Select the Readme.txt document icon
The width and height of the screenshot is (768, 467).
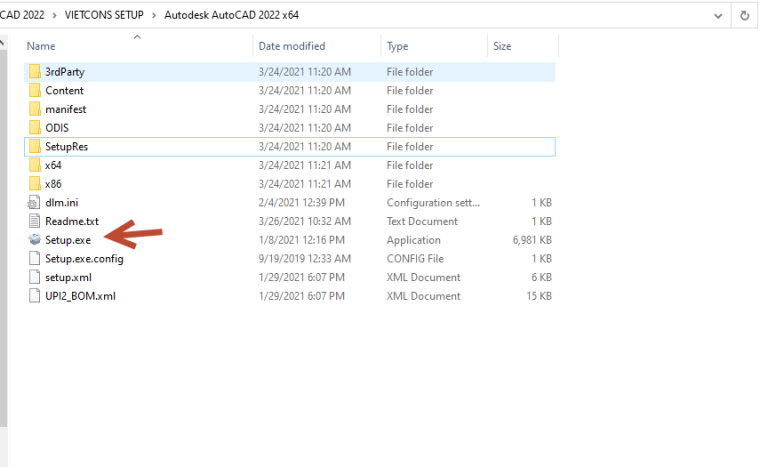click(35, 221)
